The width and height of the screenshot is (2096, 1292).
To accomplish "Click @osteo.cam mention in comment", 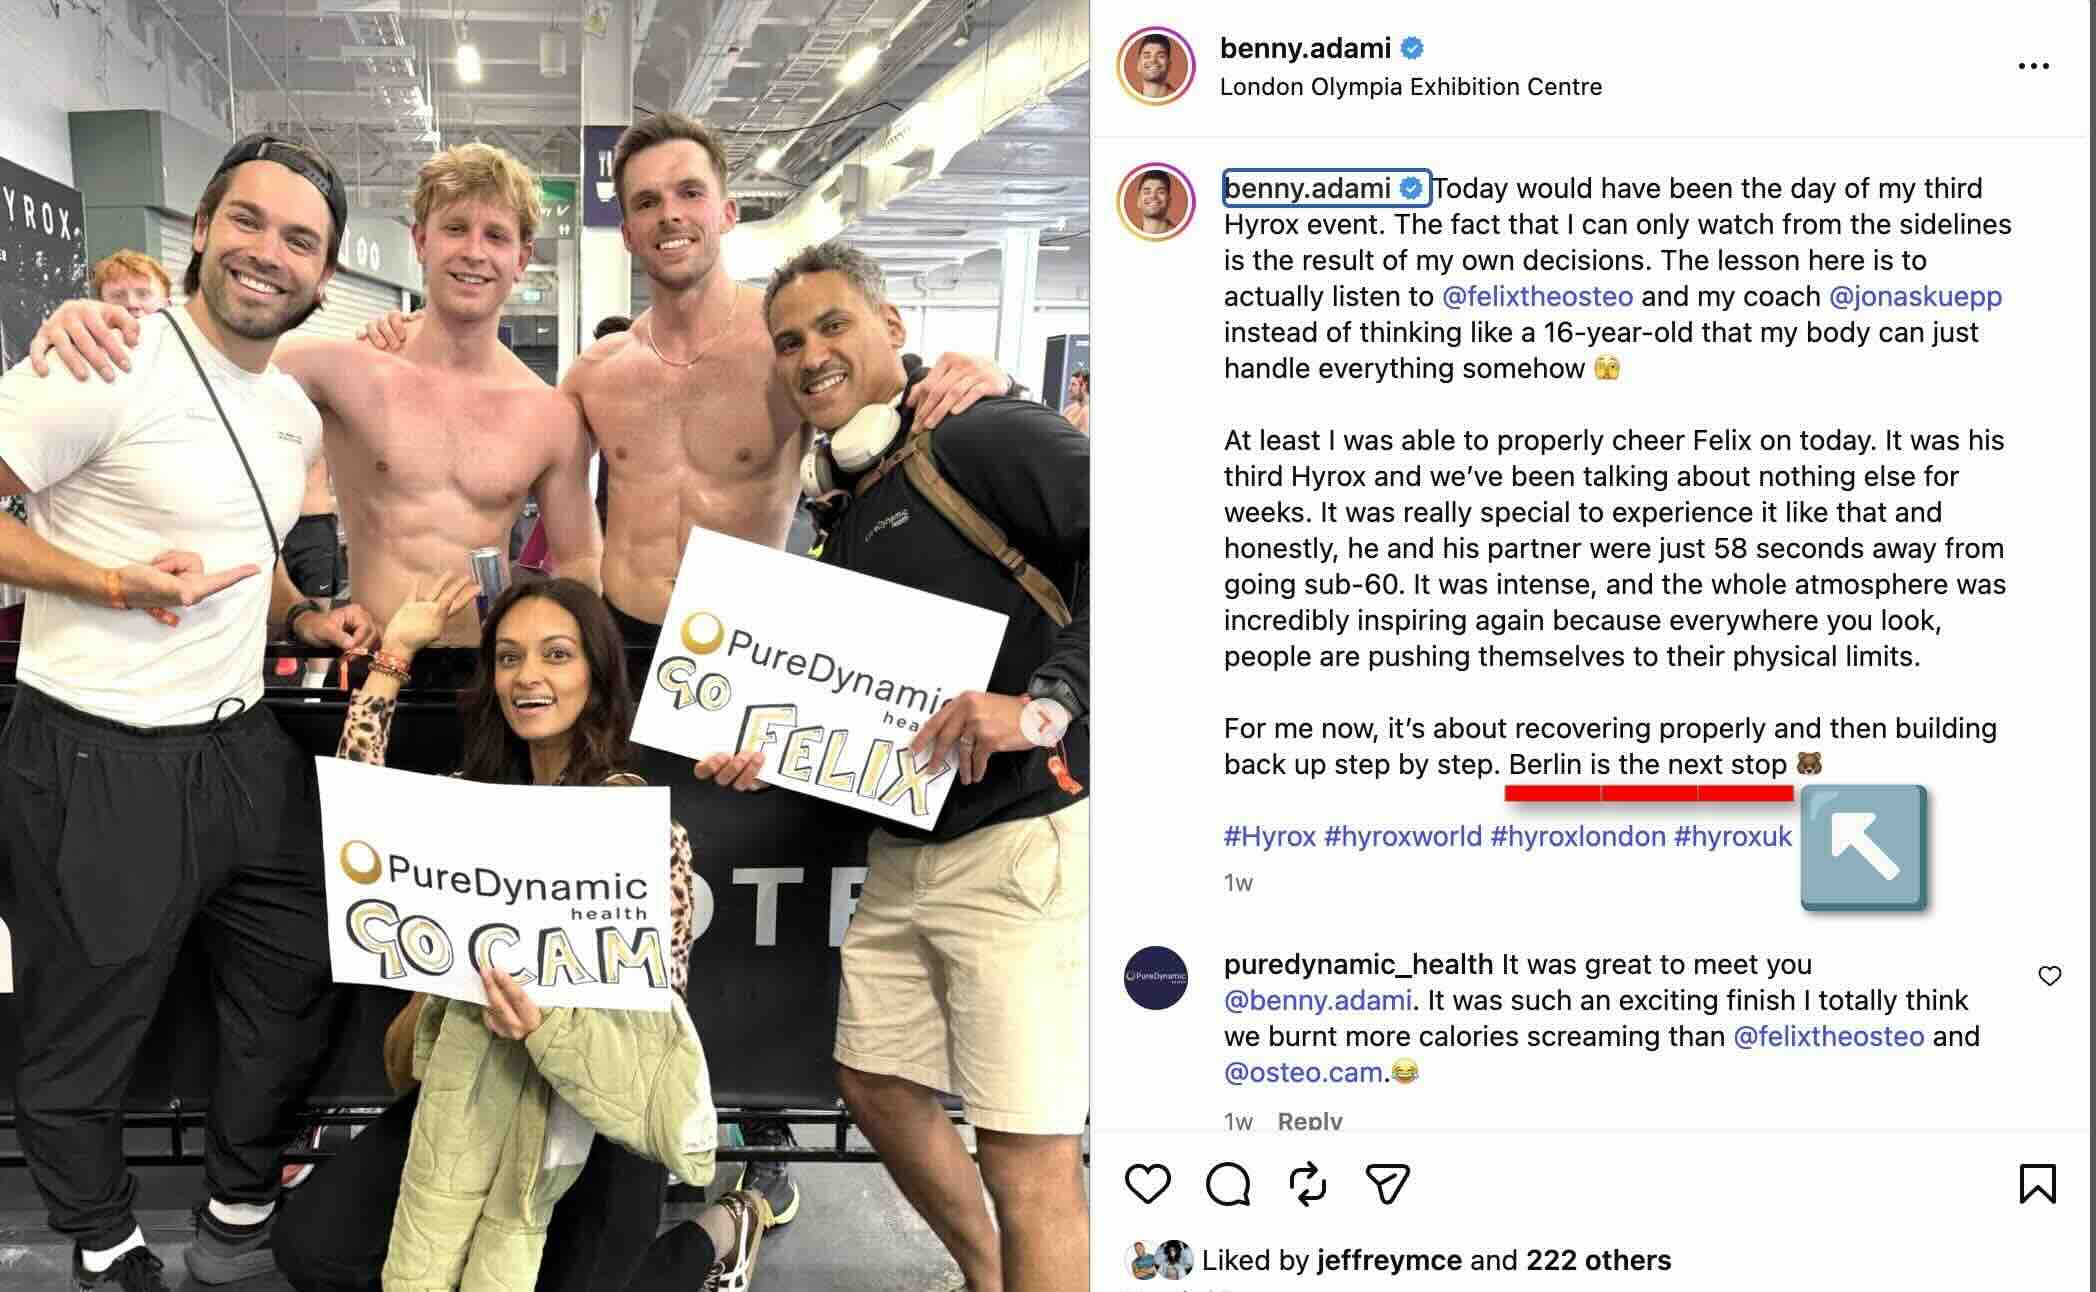I will point(1303,1072).
